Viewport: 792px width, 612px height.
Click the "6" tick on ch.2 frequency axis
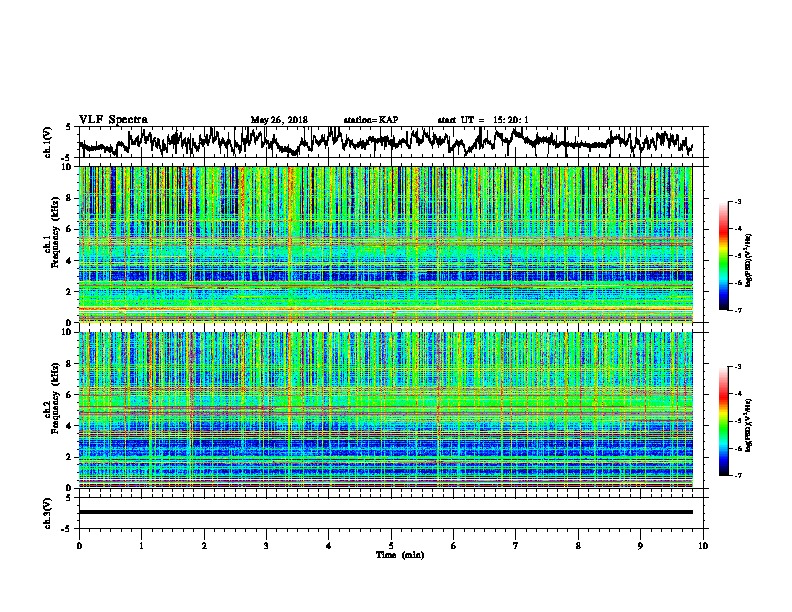click(x=71, y=395)
